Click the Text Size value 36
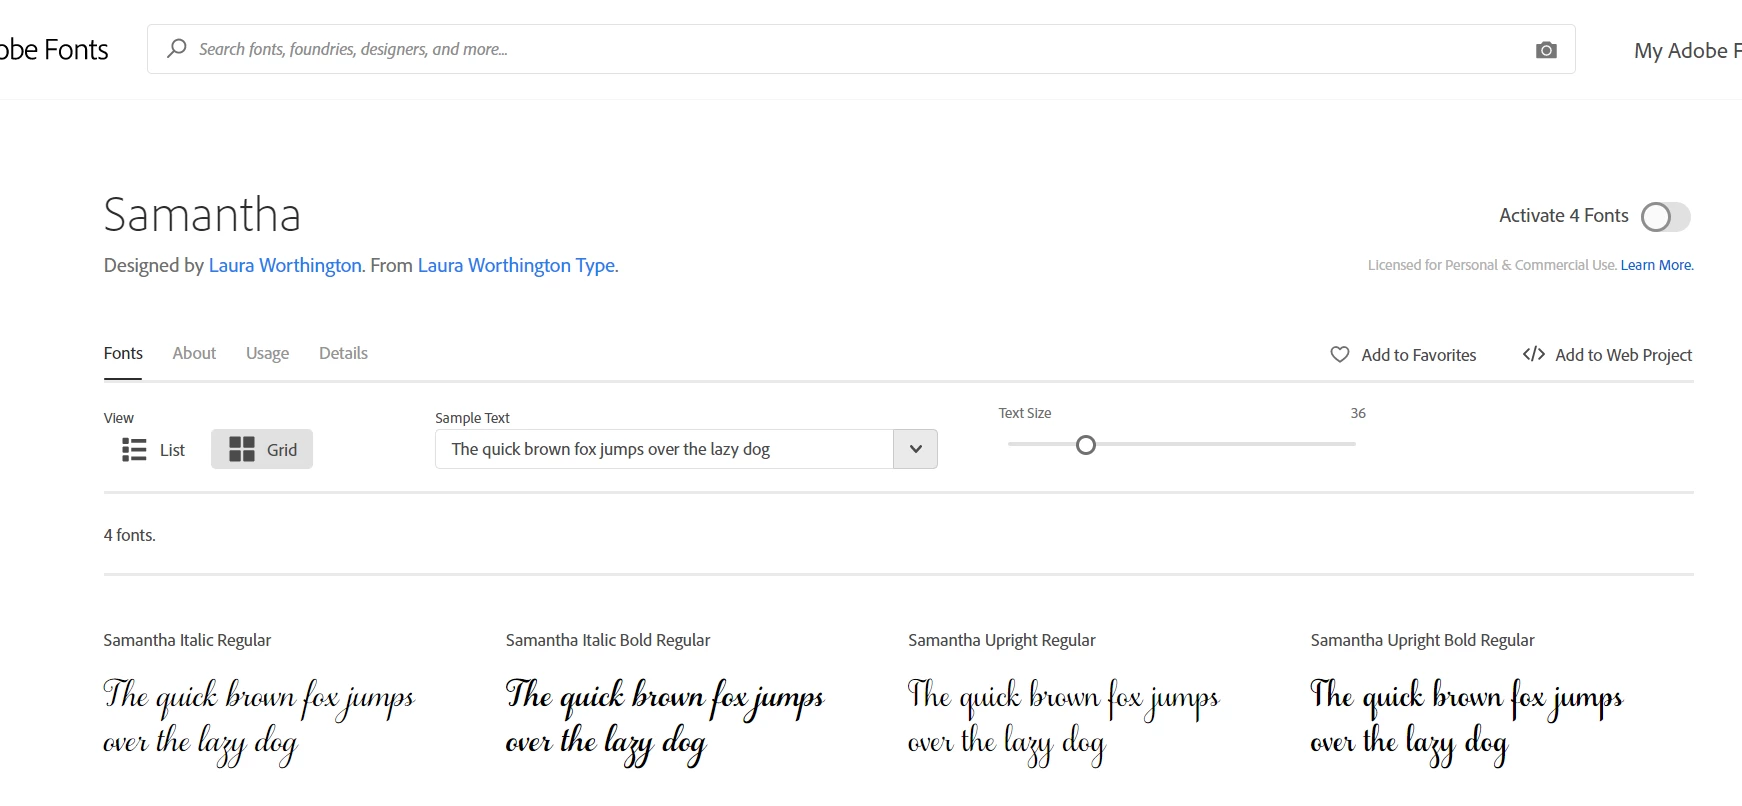This screenshot has height=806, width=1742. click(x=1358, y=413)
